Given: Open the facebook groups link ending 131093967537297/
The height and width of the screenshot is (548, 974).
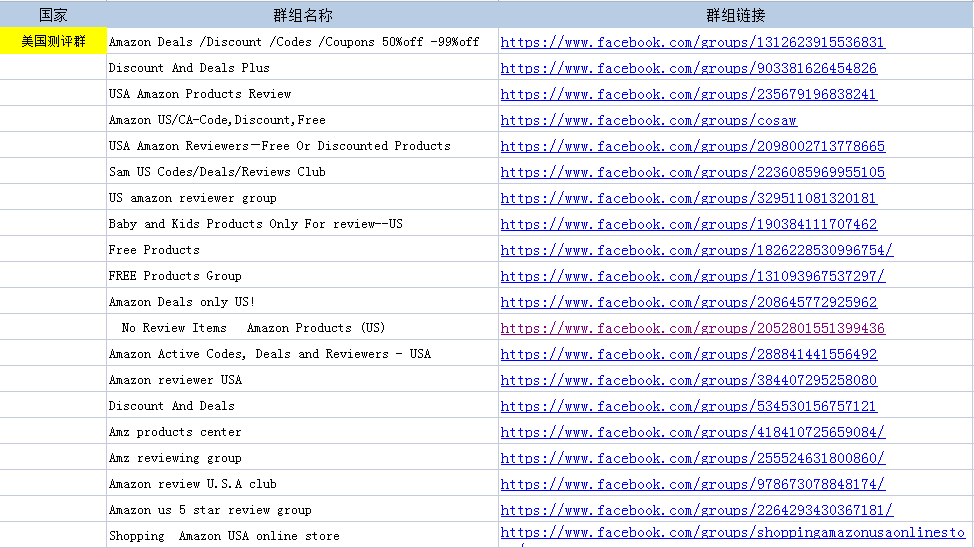Looking at the screenshot, I should coord(693,276).
